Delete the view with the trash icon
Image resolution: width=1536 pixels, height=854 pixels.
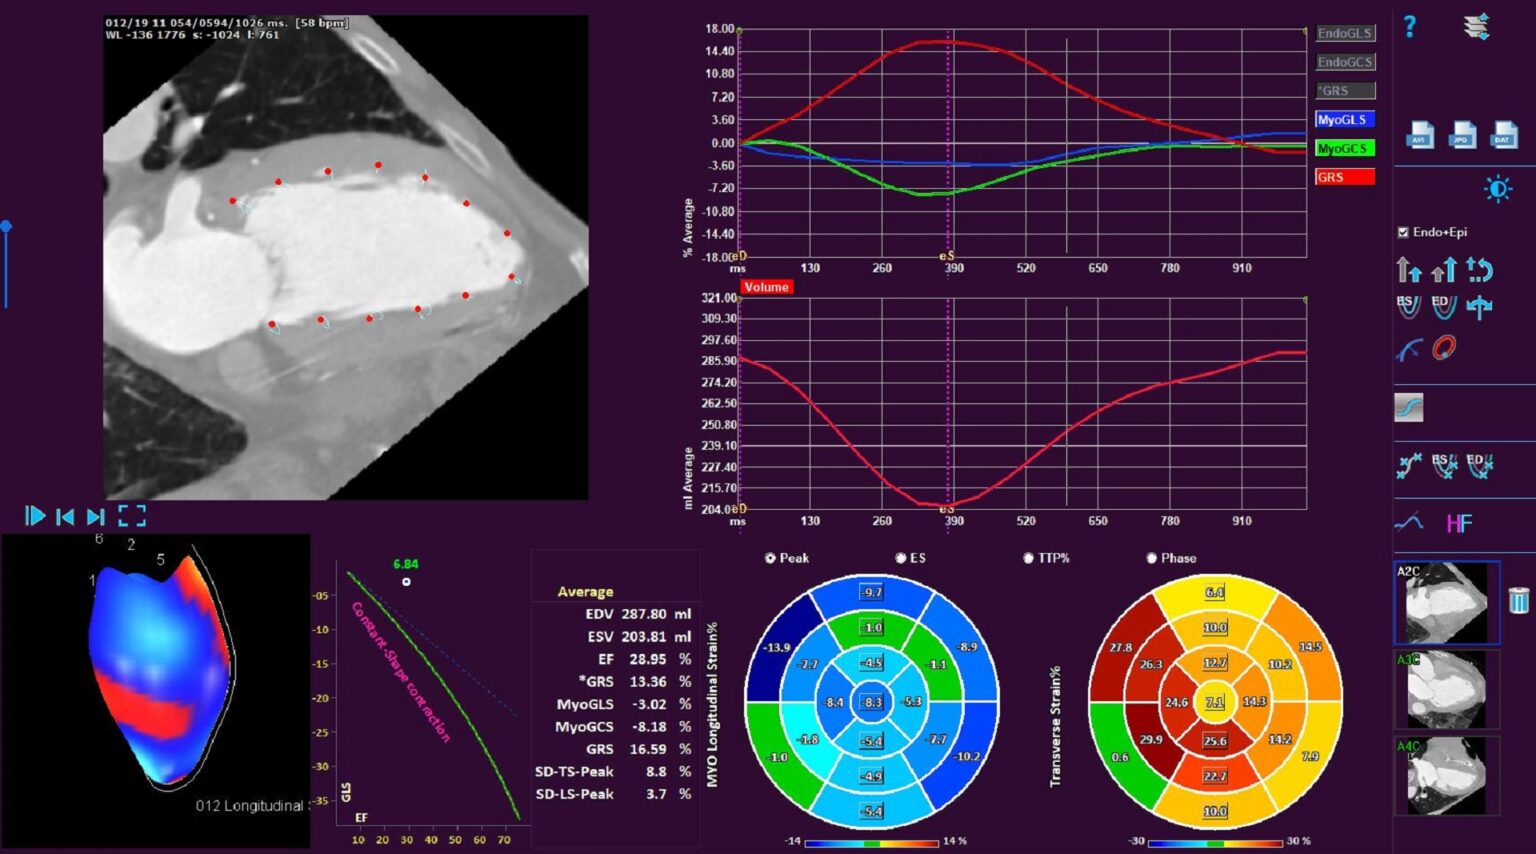point(1518,600)
